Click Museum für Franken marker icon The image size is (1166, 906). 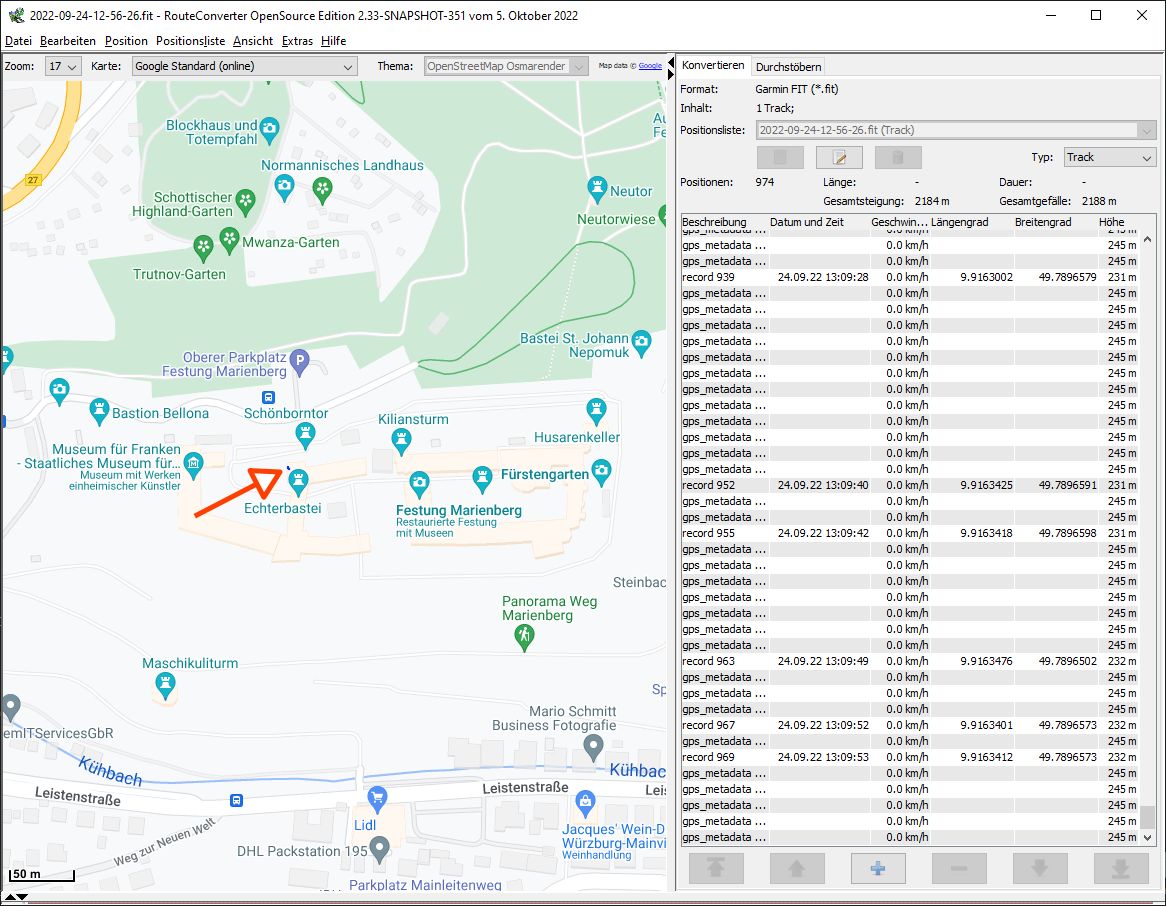193,465
